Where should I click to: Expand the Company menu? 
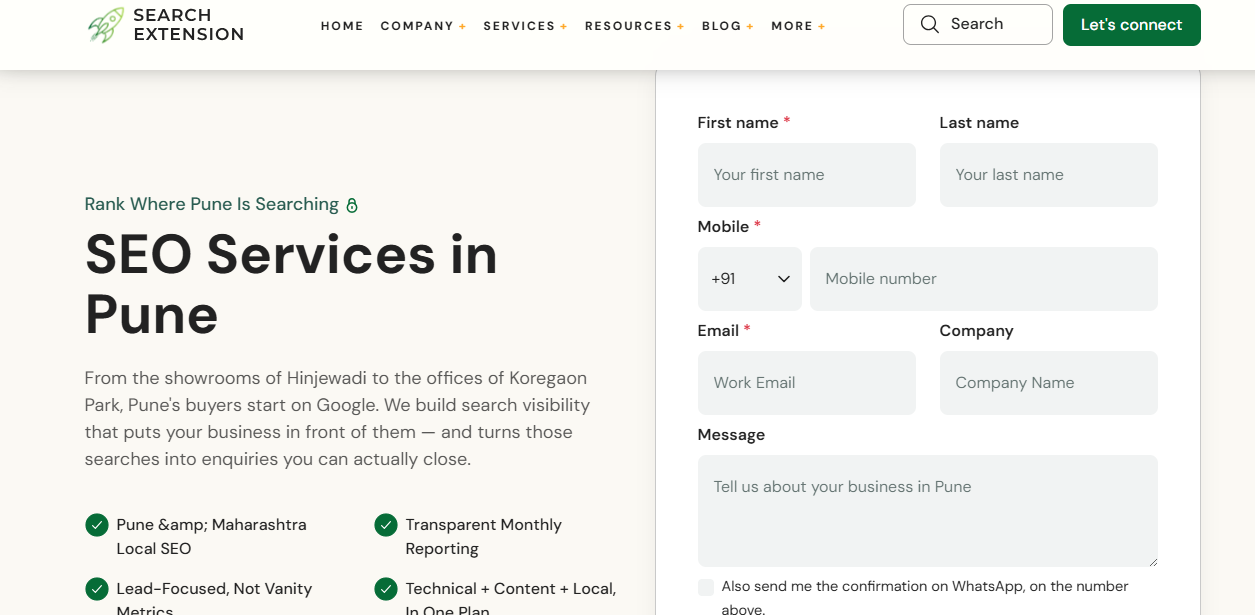pos(423,26)
